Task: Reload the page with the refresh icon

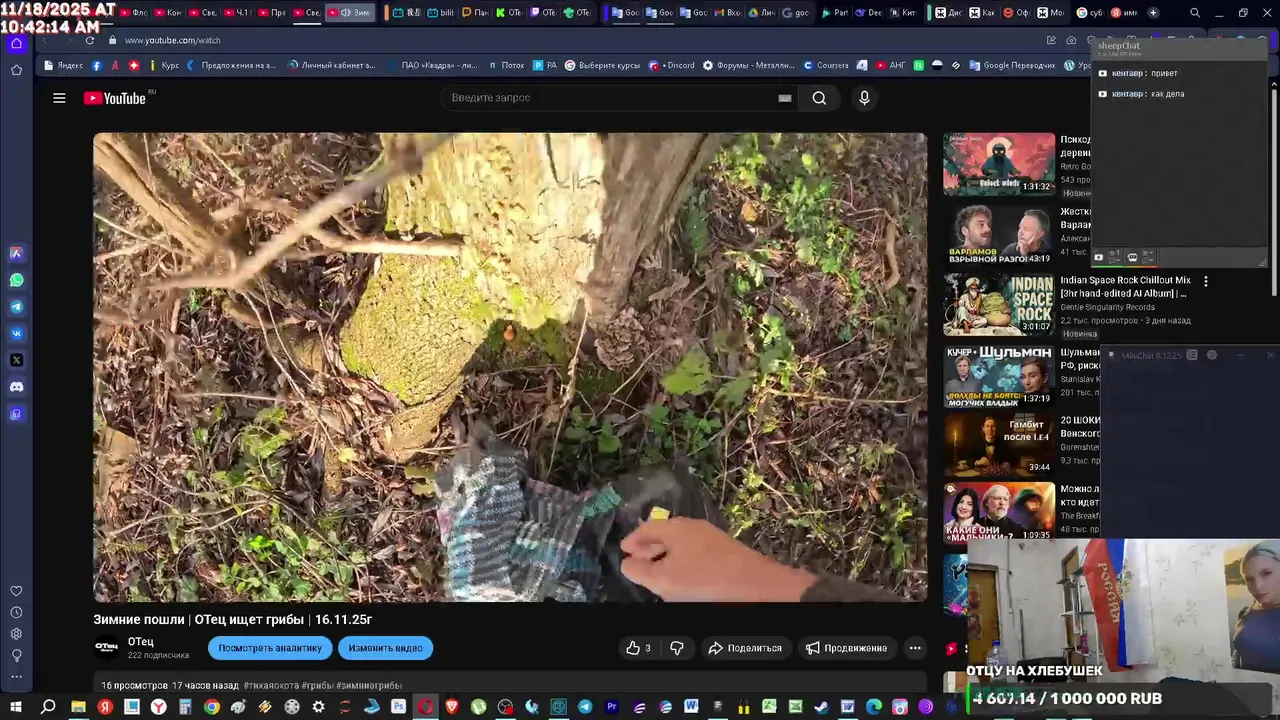Action: 90,40
